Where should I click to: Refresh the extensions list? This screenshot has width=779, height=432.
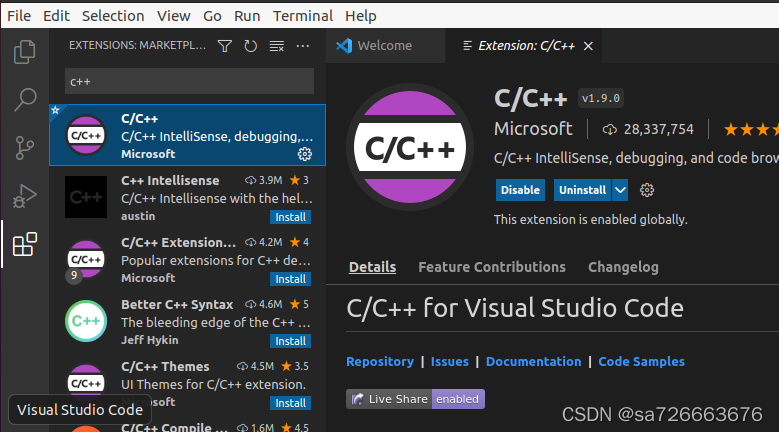(x=250, y=46)
